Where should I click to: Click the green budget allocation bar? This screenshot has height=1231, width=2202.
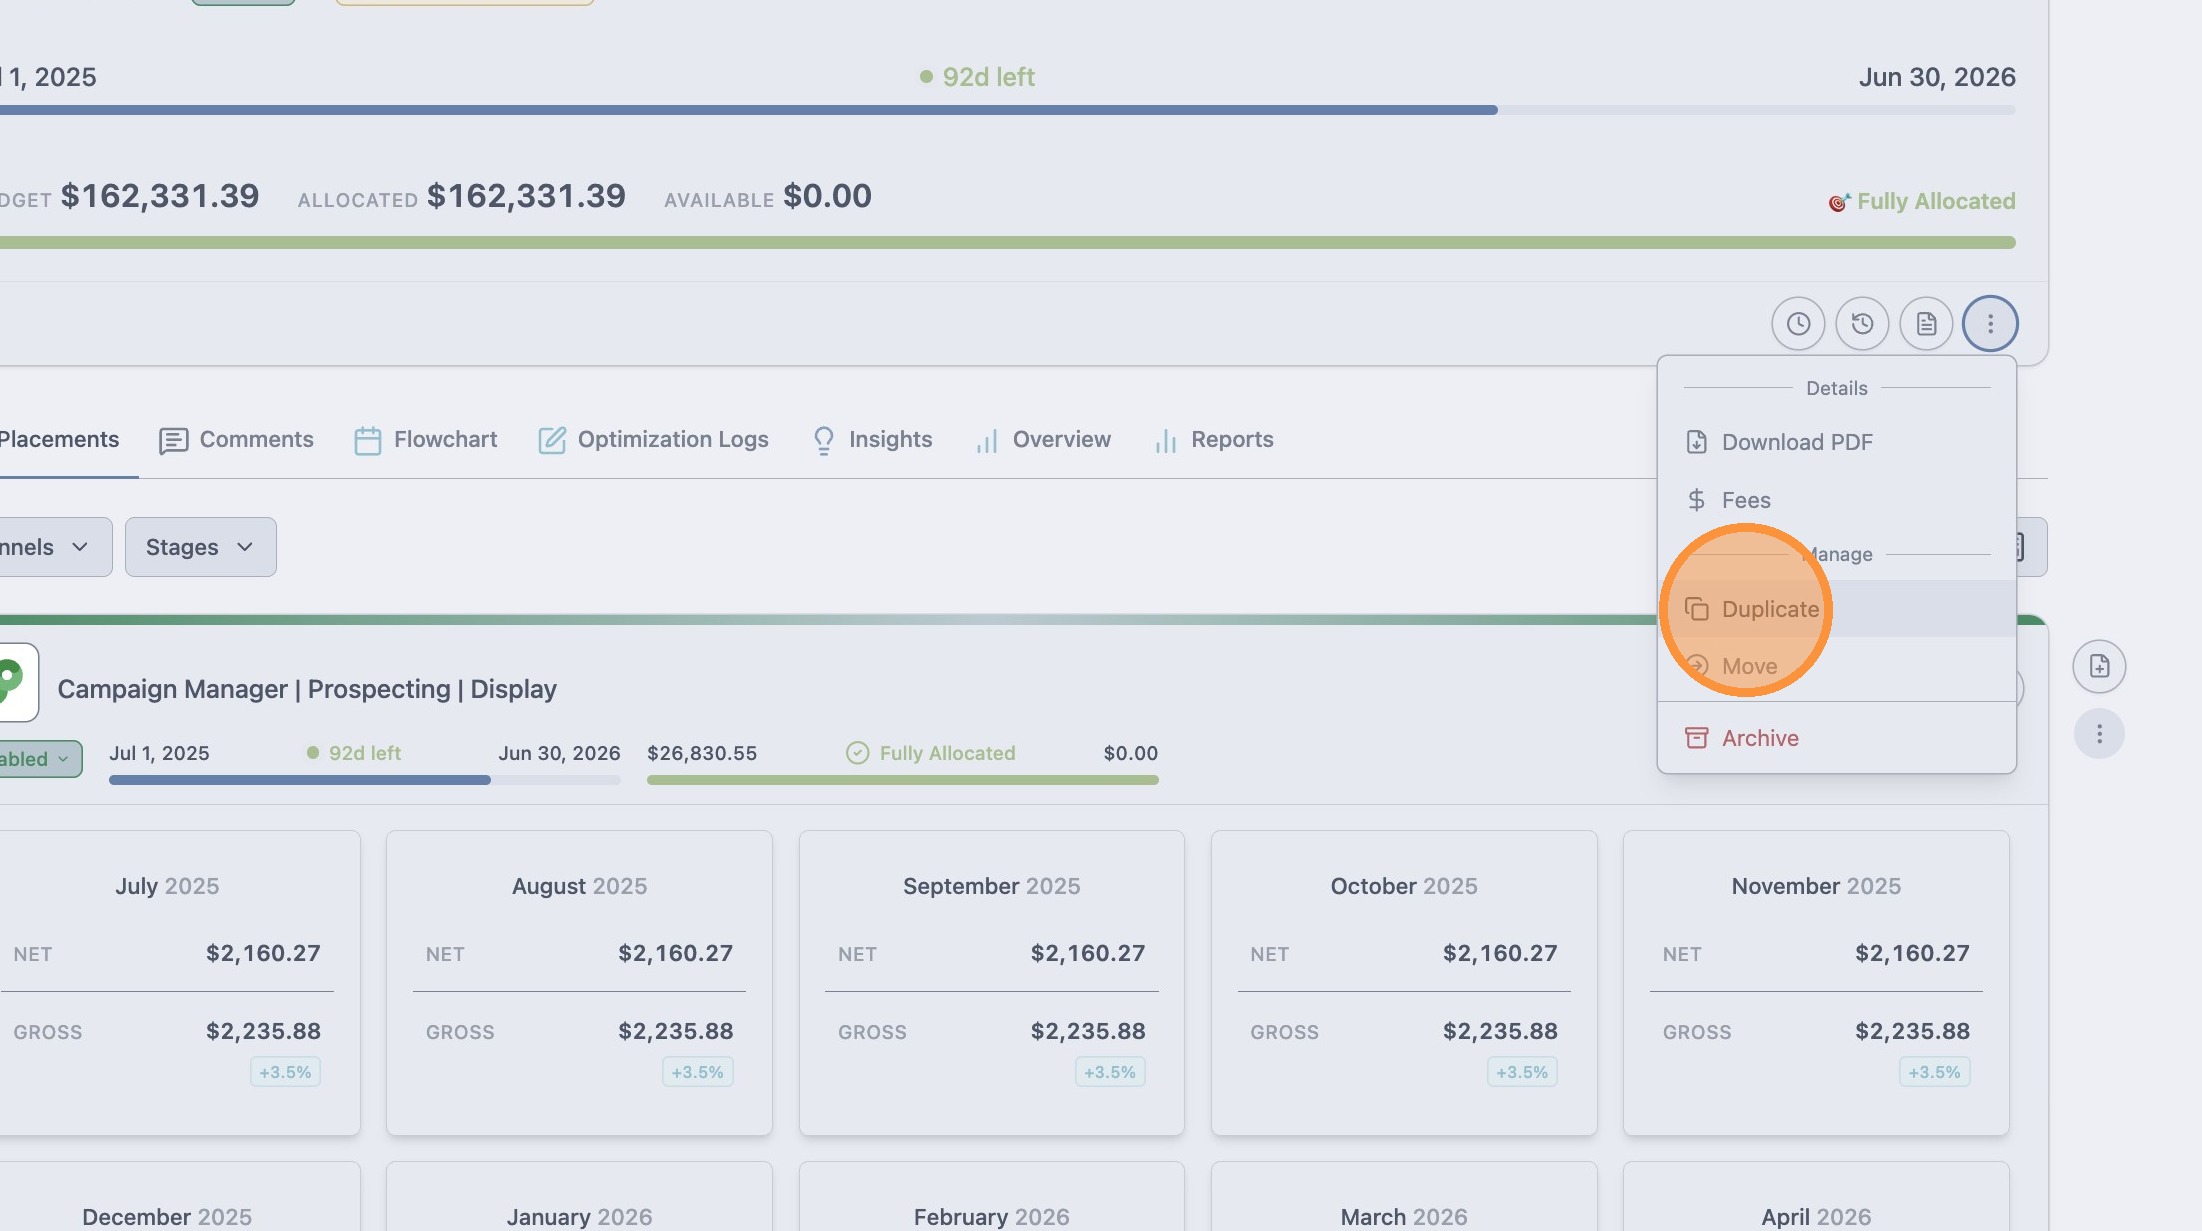pos(1007,243)
